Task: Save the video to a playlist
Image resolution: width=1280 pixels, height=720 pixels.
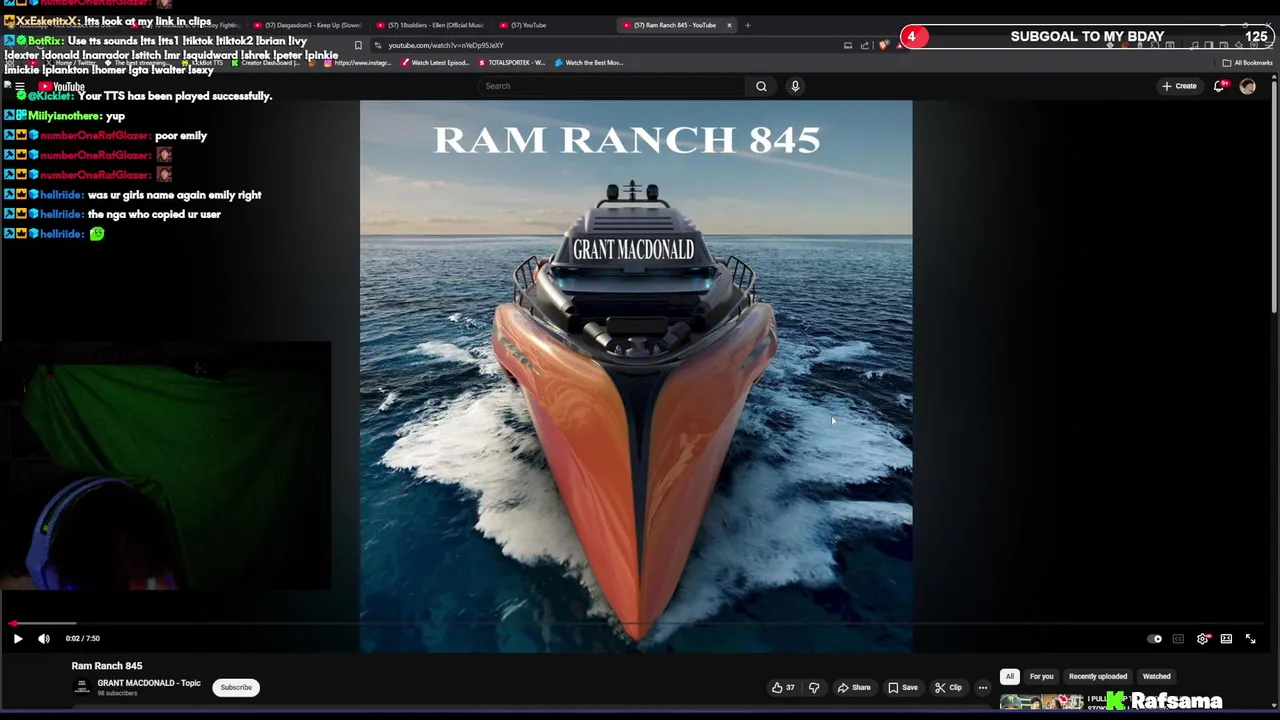Action: point(902,688)
